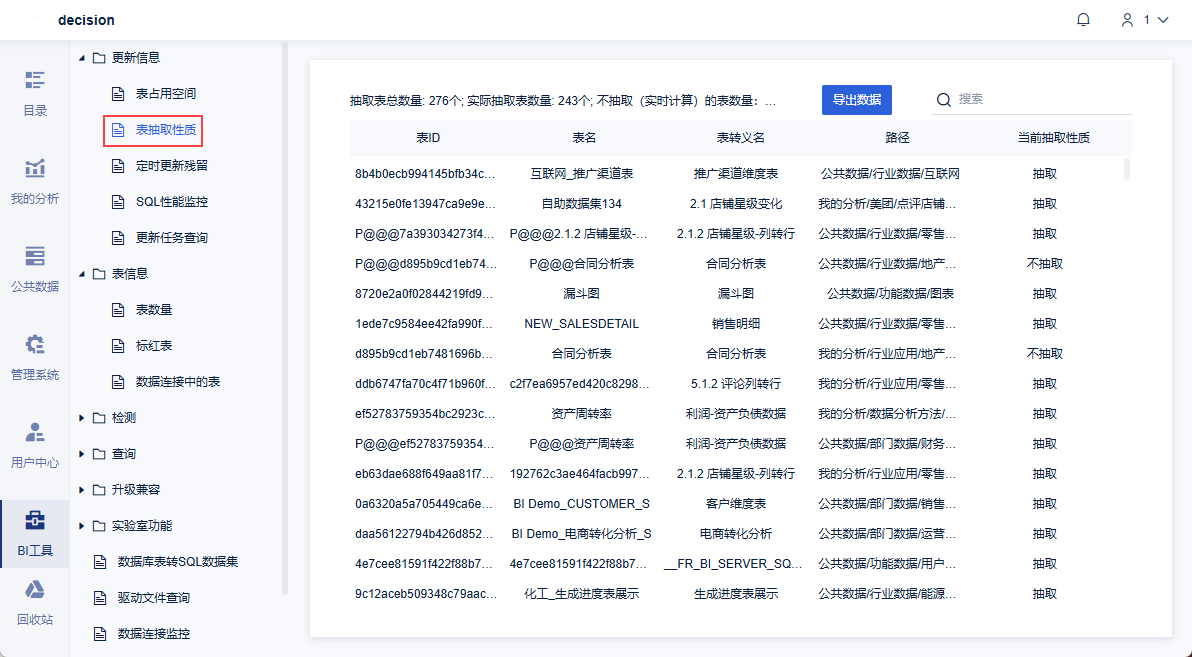
Task: Open 表数量 tree item
Action: coord(154,309)
